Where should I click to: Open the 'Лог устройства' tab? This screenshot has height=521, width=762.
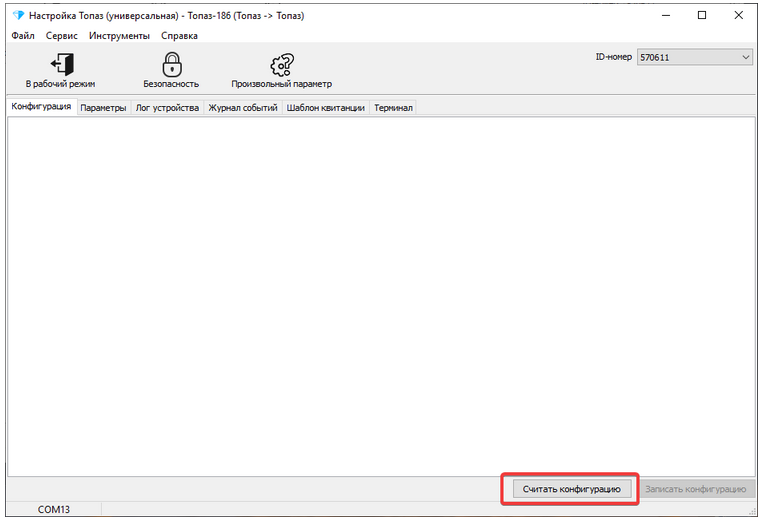(x=167, y=108)
